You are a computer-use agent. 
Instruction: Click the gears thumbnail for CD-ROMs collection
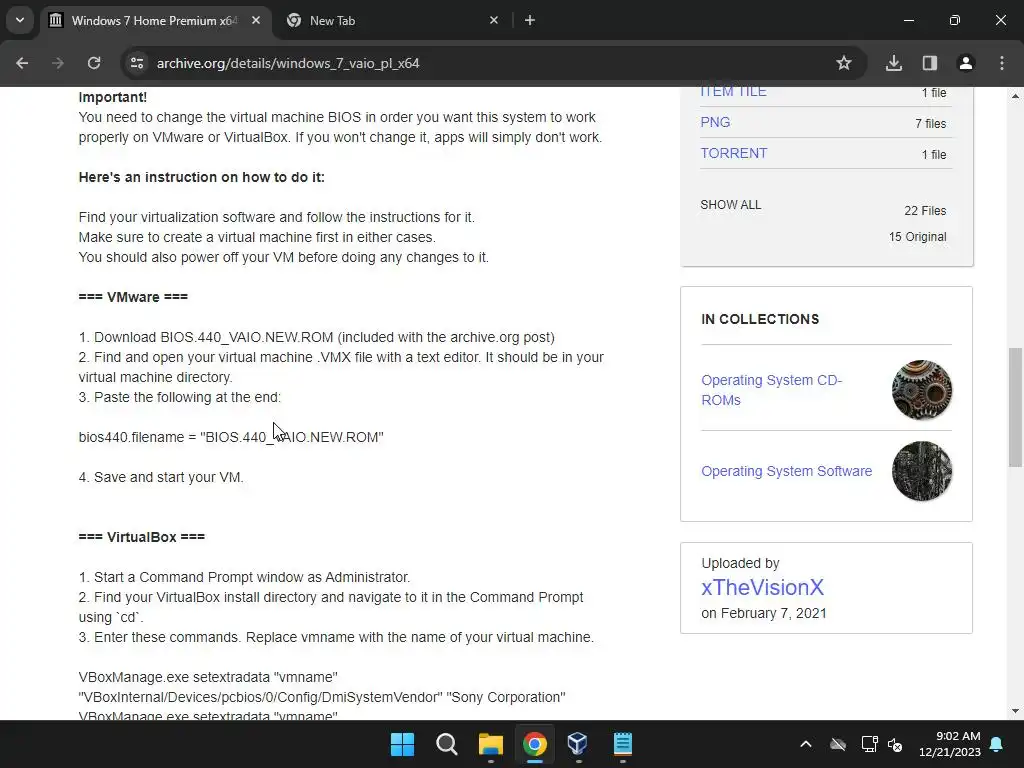click(x=921, y=390)
